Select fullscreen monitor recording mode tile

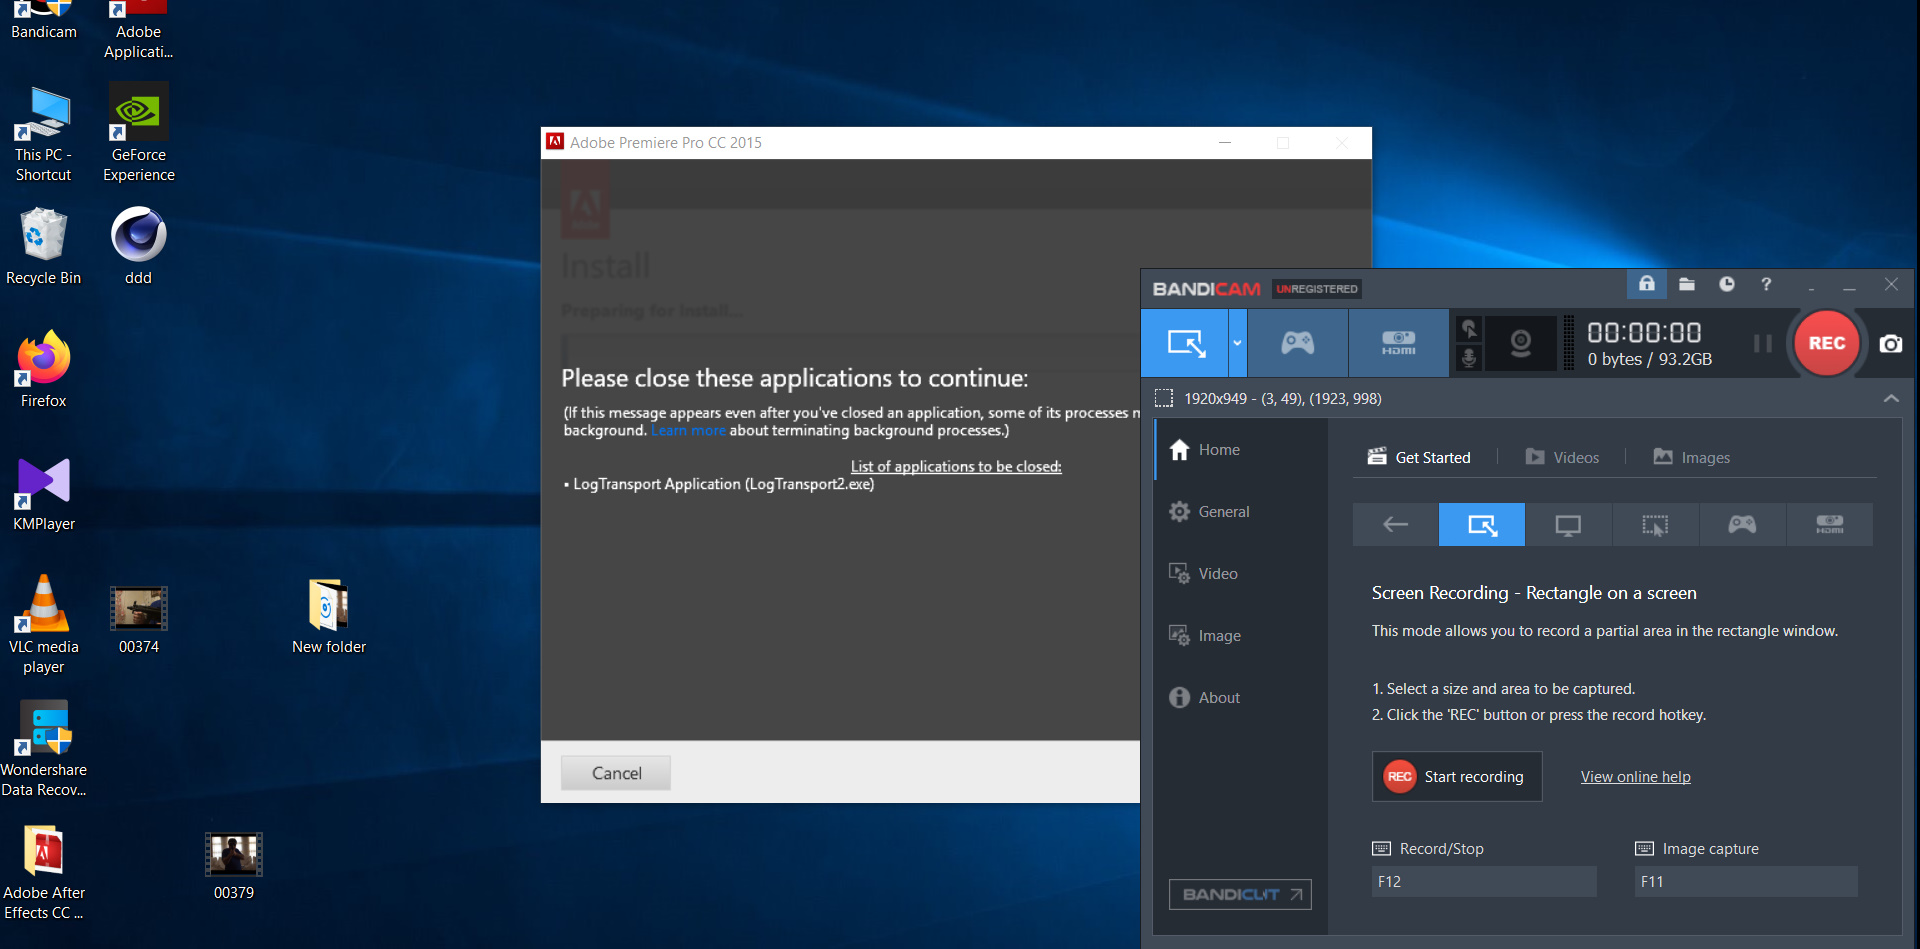pyautogui.click(x=1568, y=524)
